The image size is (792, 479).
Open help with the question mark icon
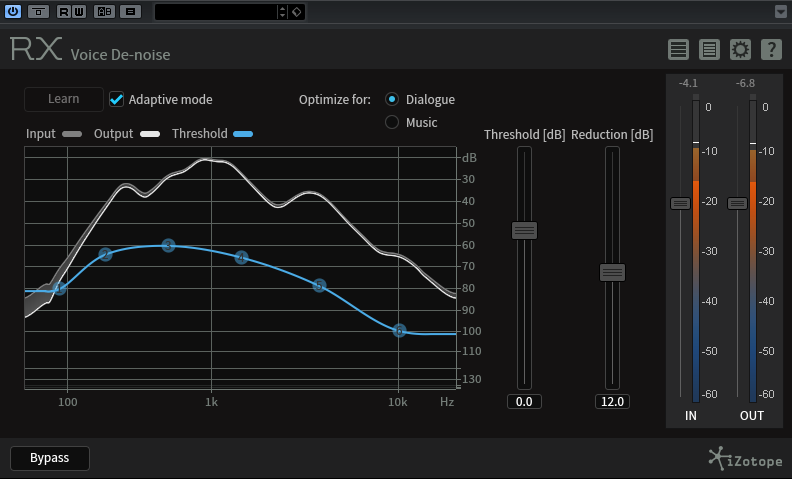771,50
